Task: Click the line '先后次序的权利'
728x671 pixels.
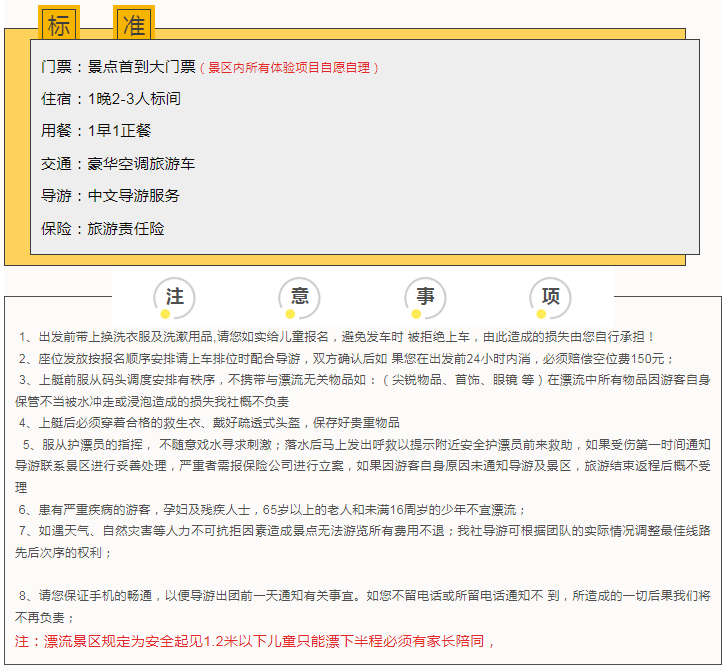Action: point(64,553)
